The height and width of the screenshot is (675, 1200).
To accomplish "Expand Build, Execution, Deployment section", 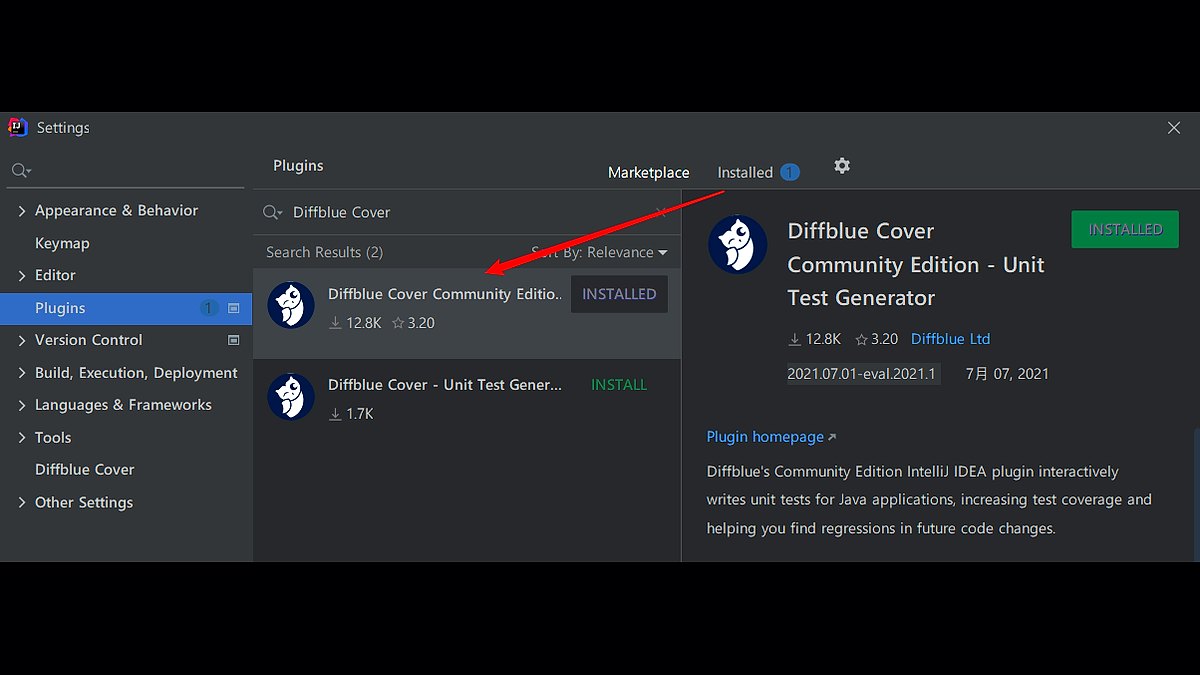I will click(22, 373).
